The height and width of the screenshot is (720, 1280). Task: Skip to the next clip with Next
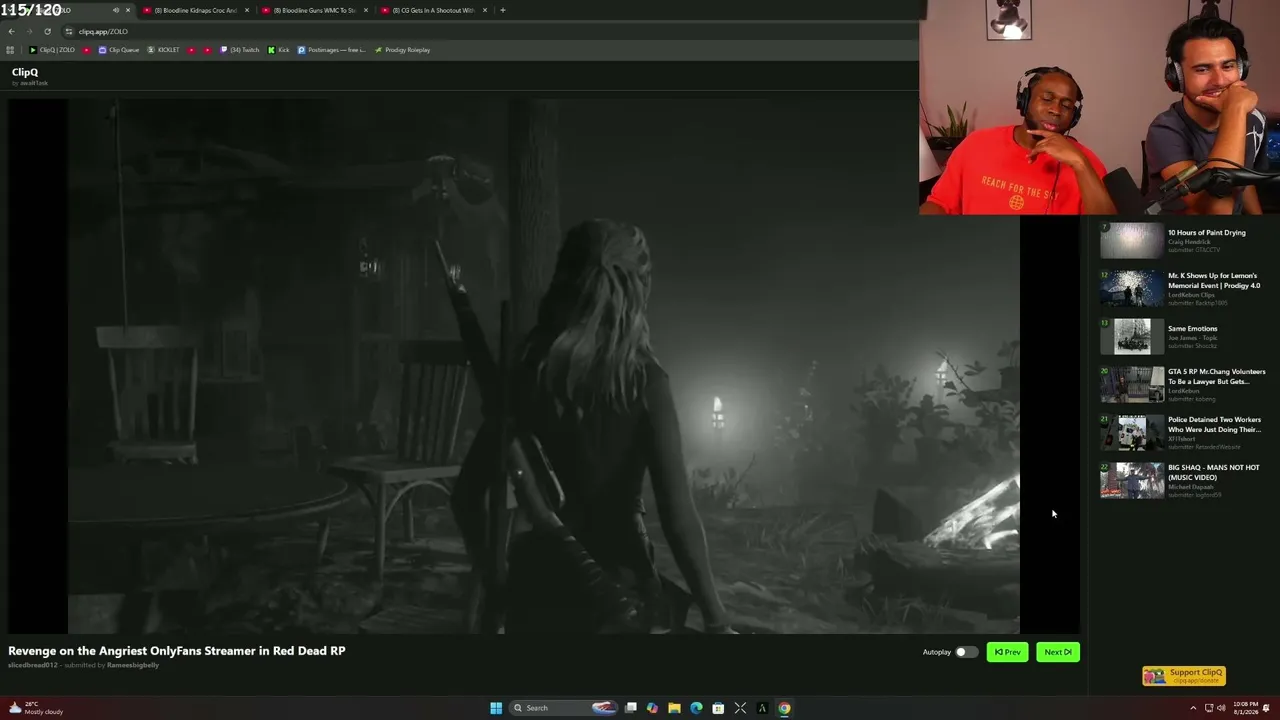(x=1057, y=652)
